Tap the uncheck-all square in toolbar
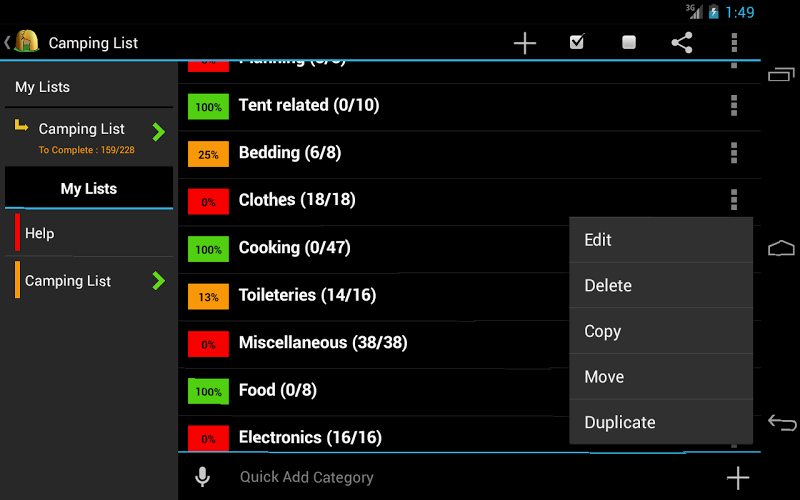 629,42
